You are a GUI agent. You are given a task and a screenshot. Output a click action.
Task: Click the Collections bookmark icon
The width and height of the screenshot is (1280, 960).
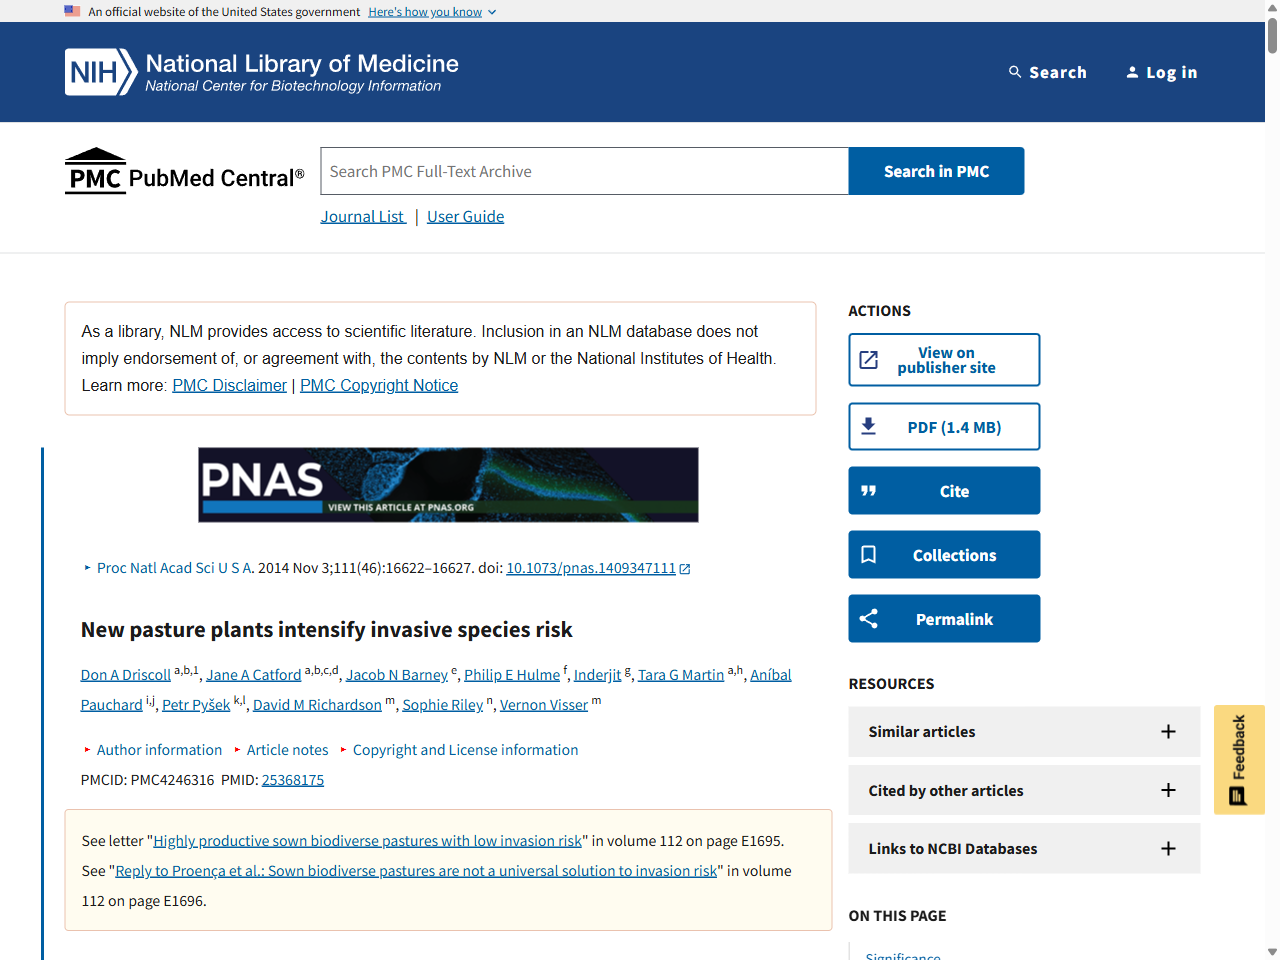tap(869, 554)
